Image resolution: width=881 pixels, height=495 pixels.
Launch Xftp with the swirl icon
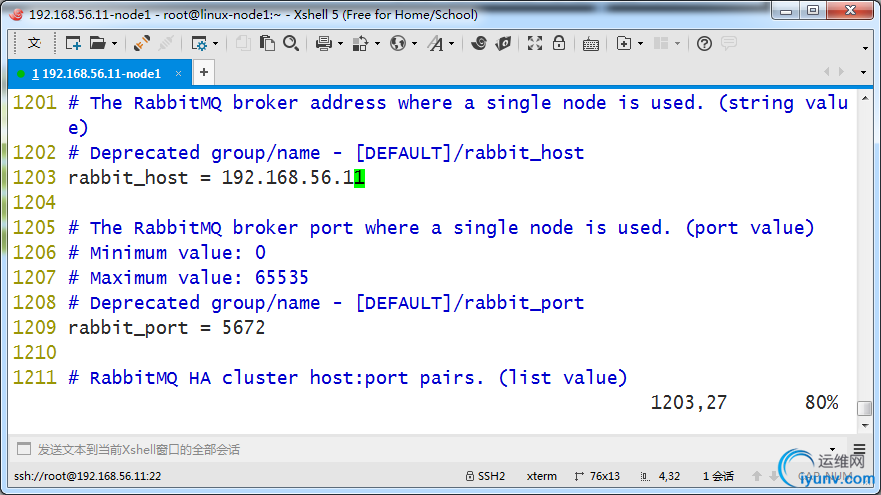[x=479, y=43]
